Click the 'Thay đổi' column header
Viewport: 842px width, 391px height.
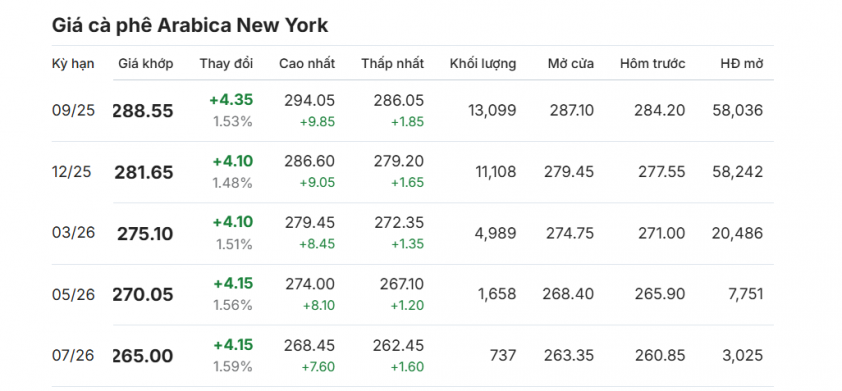tap(226, 63)
